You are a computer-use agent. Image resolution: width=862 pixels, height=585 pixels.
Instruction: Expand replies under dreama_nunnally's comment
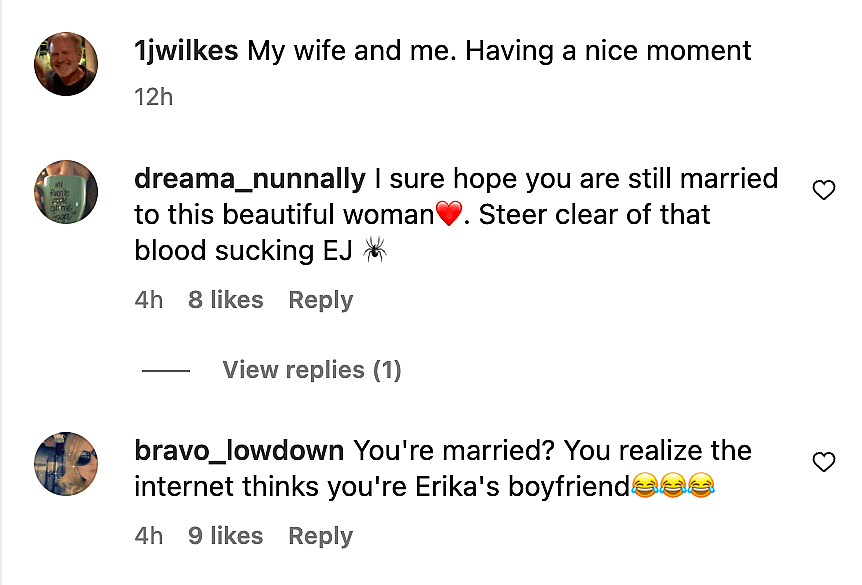pos(310,370)
